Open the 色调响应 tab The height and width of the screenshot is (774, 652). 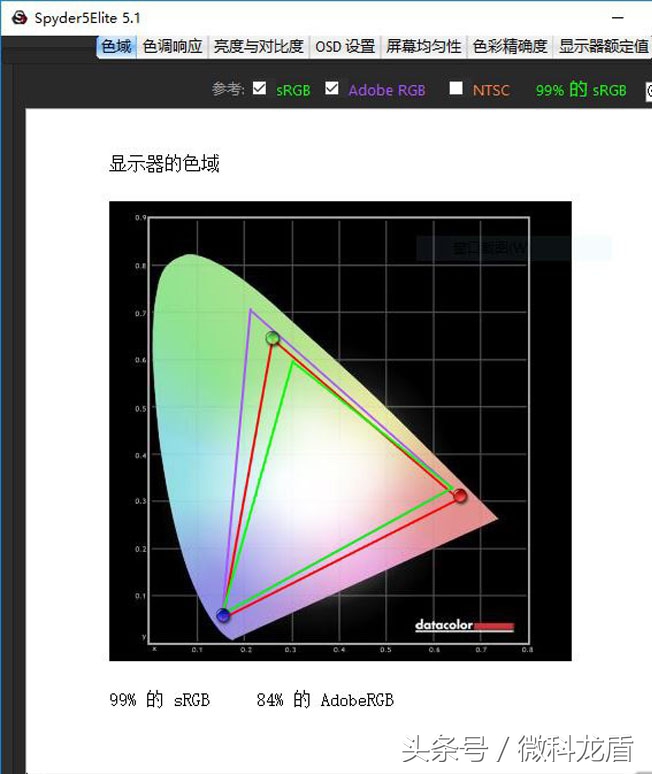point(172,47)
